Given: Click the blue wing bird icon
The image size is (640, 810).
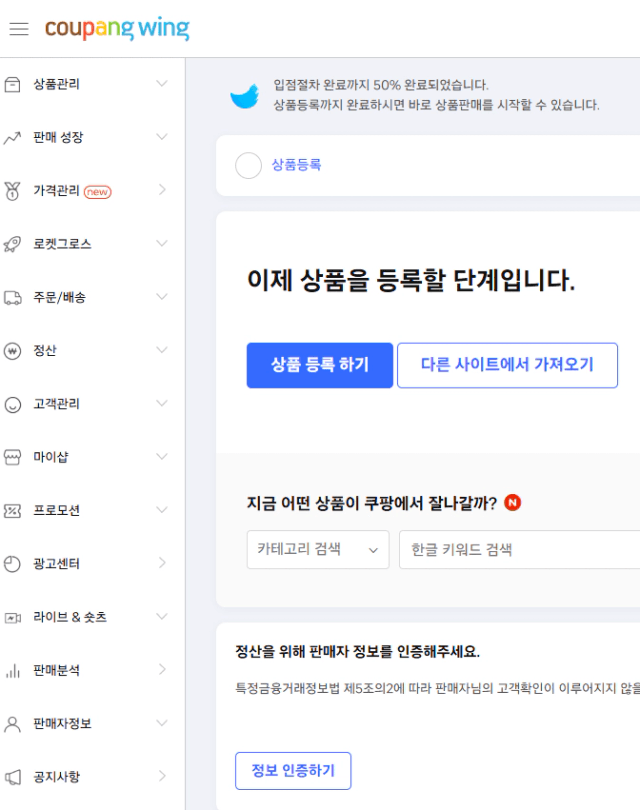Looking at the screenshot, I should 245,96.
